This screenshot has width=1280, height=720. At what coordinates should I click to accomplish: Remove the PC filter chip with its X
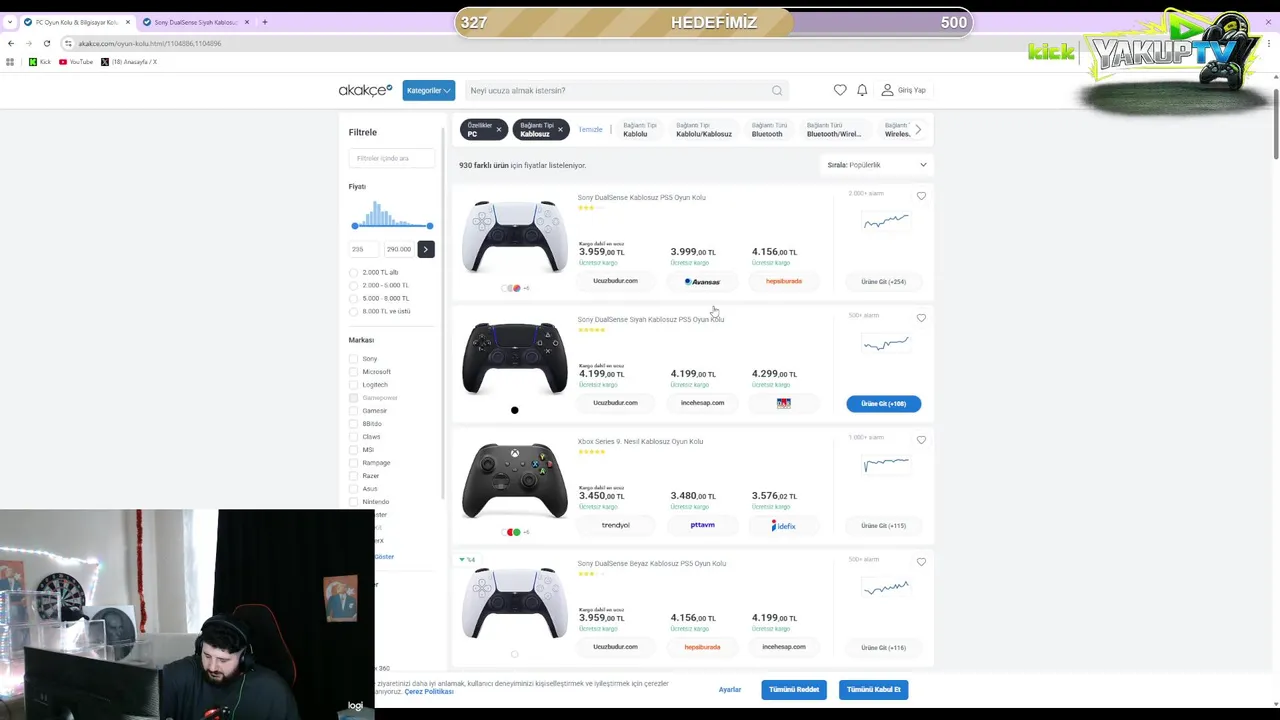[499, 129]
